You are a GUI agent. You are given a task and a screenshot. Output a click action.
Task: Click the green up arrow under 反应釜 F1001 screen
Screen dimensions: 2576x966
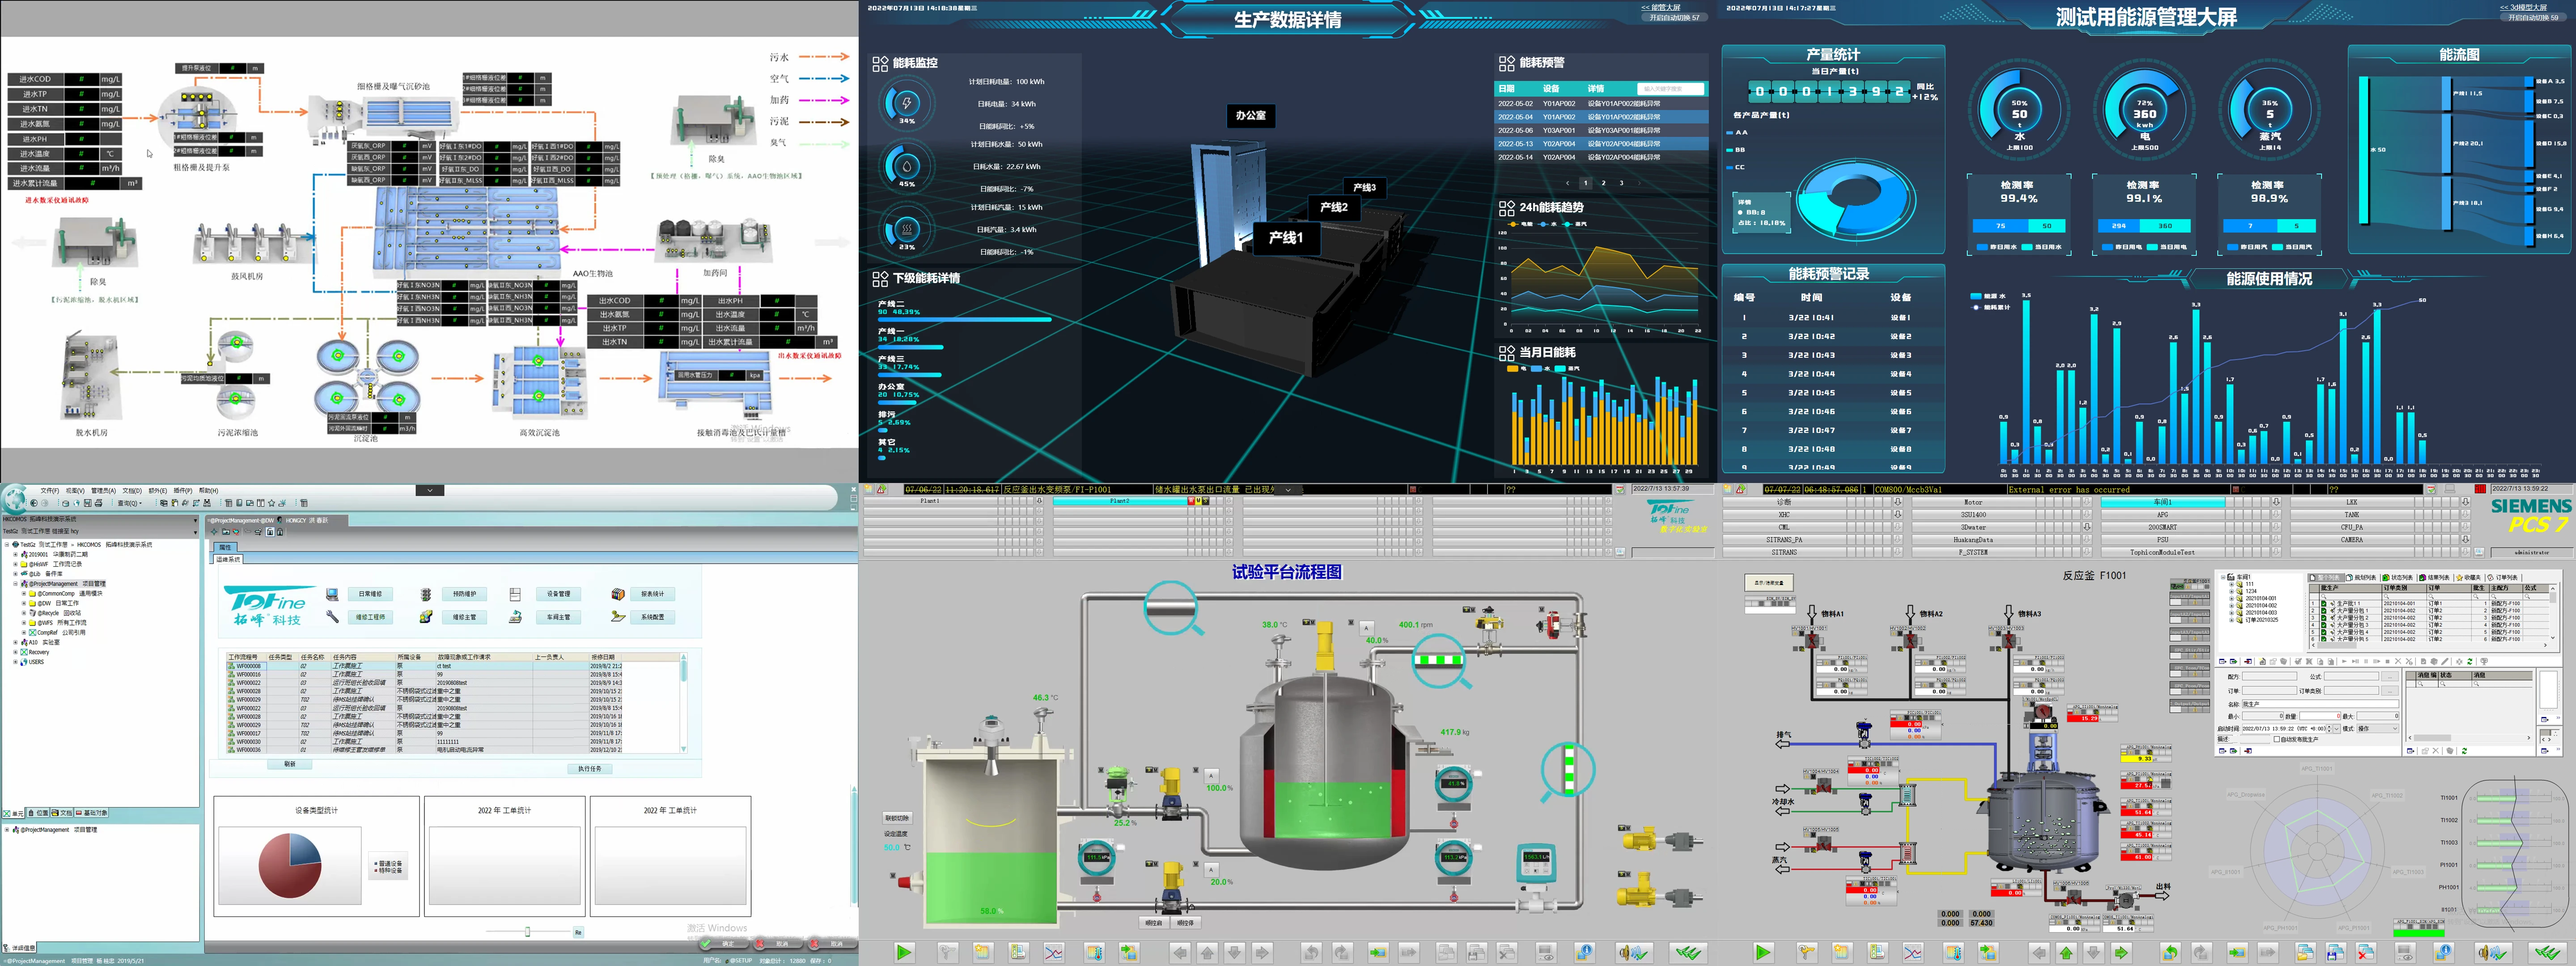[x=2066, y=953]
